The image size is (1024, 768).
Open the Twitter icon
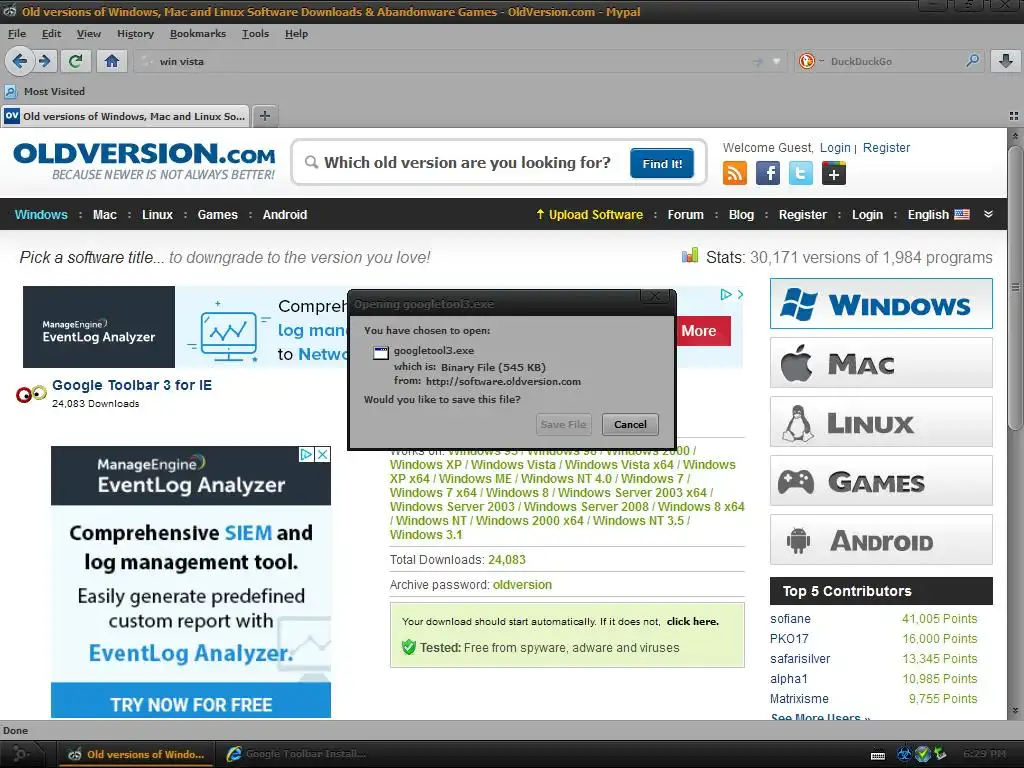[x=801, y=173]
